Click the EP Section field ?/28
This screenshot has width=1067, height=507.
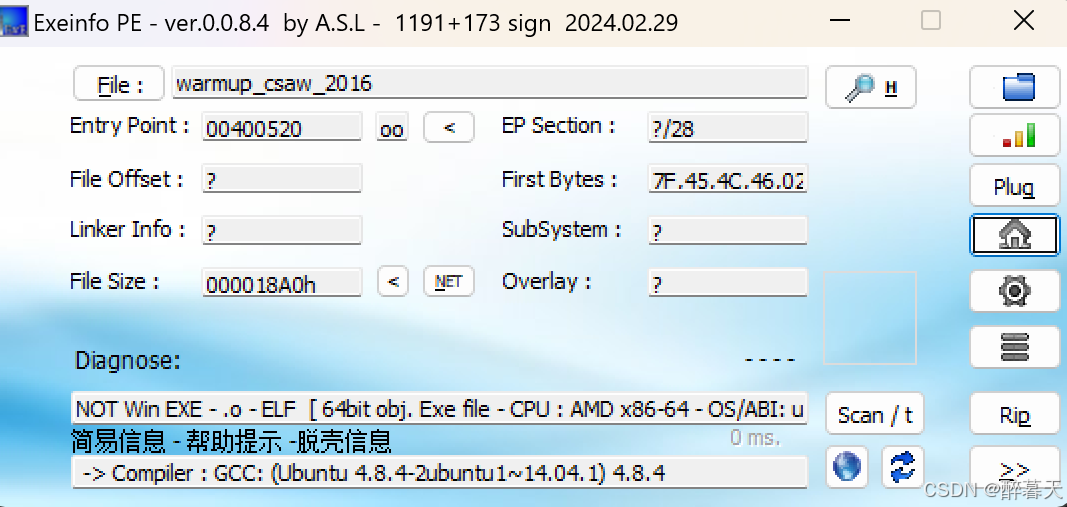727,127
